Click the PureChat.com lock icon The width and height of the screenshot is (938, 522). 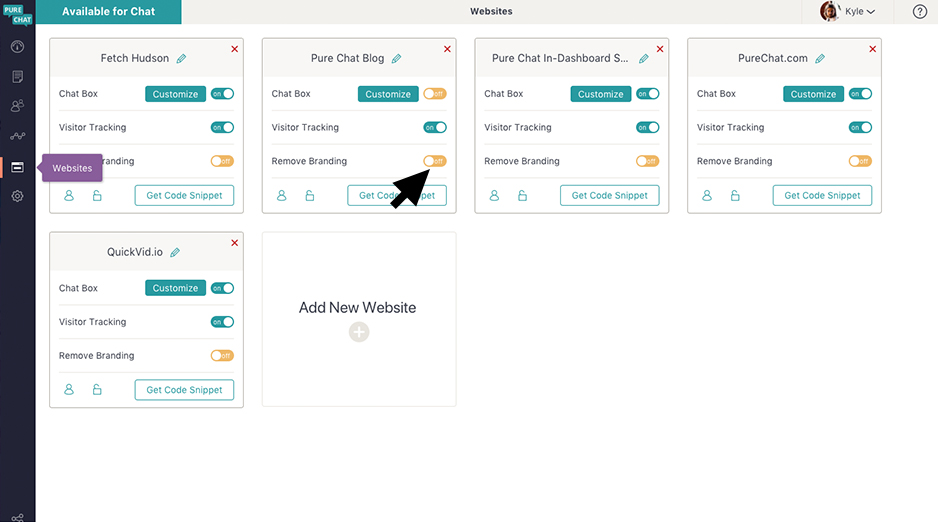pyautogui.click(x=735, y=196)
